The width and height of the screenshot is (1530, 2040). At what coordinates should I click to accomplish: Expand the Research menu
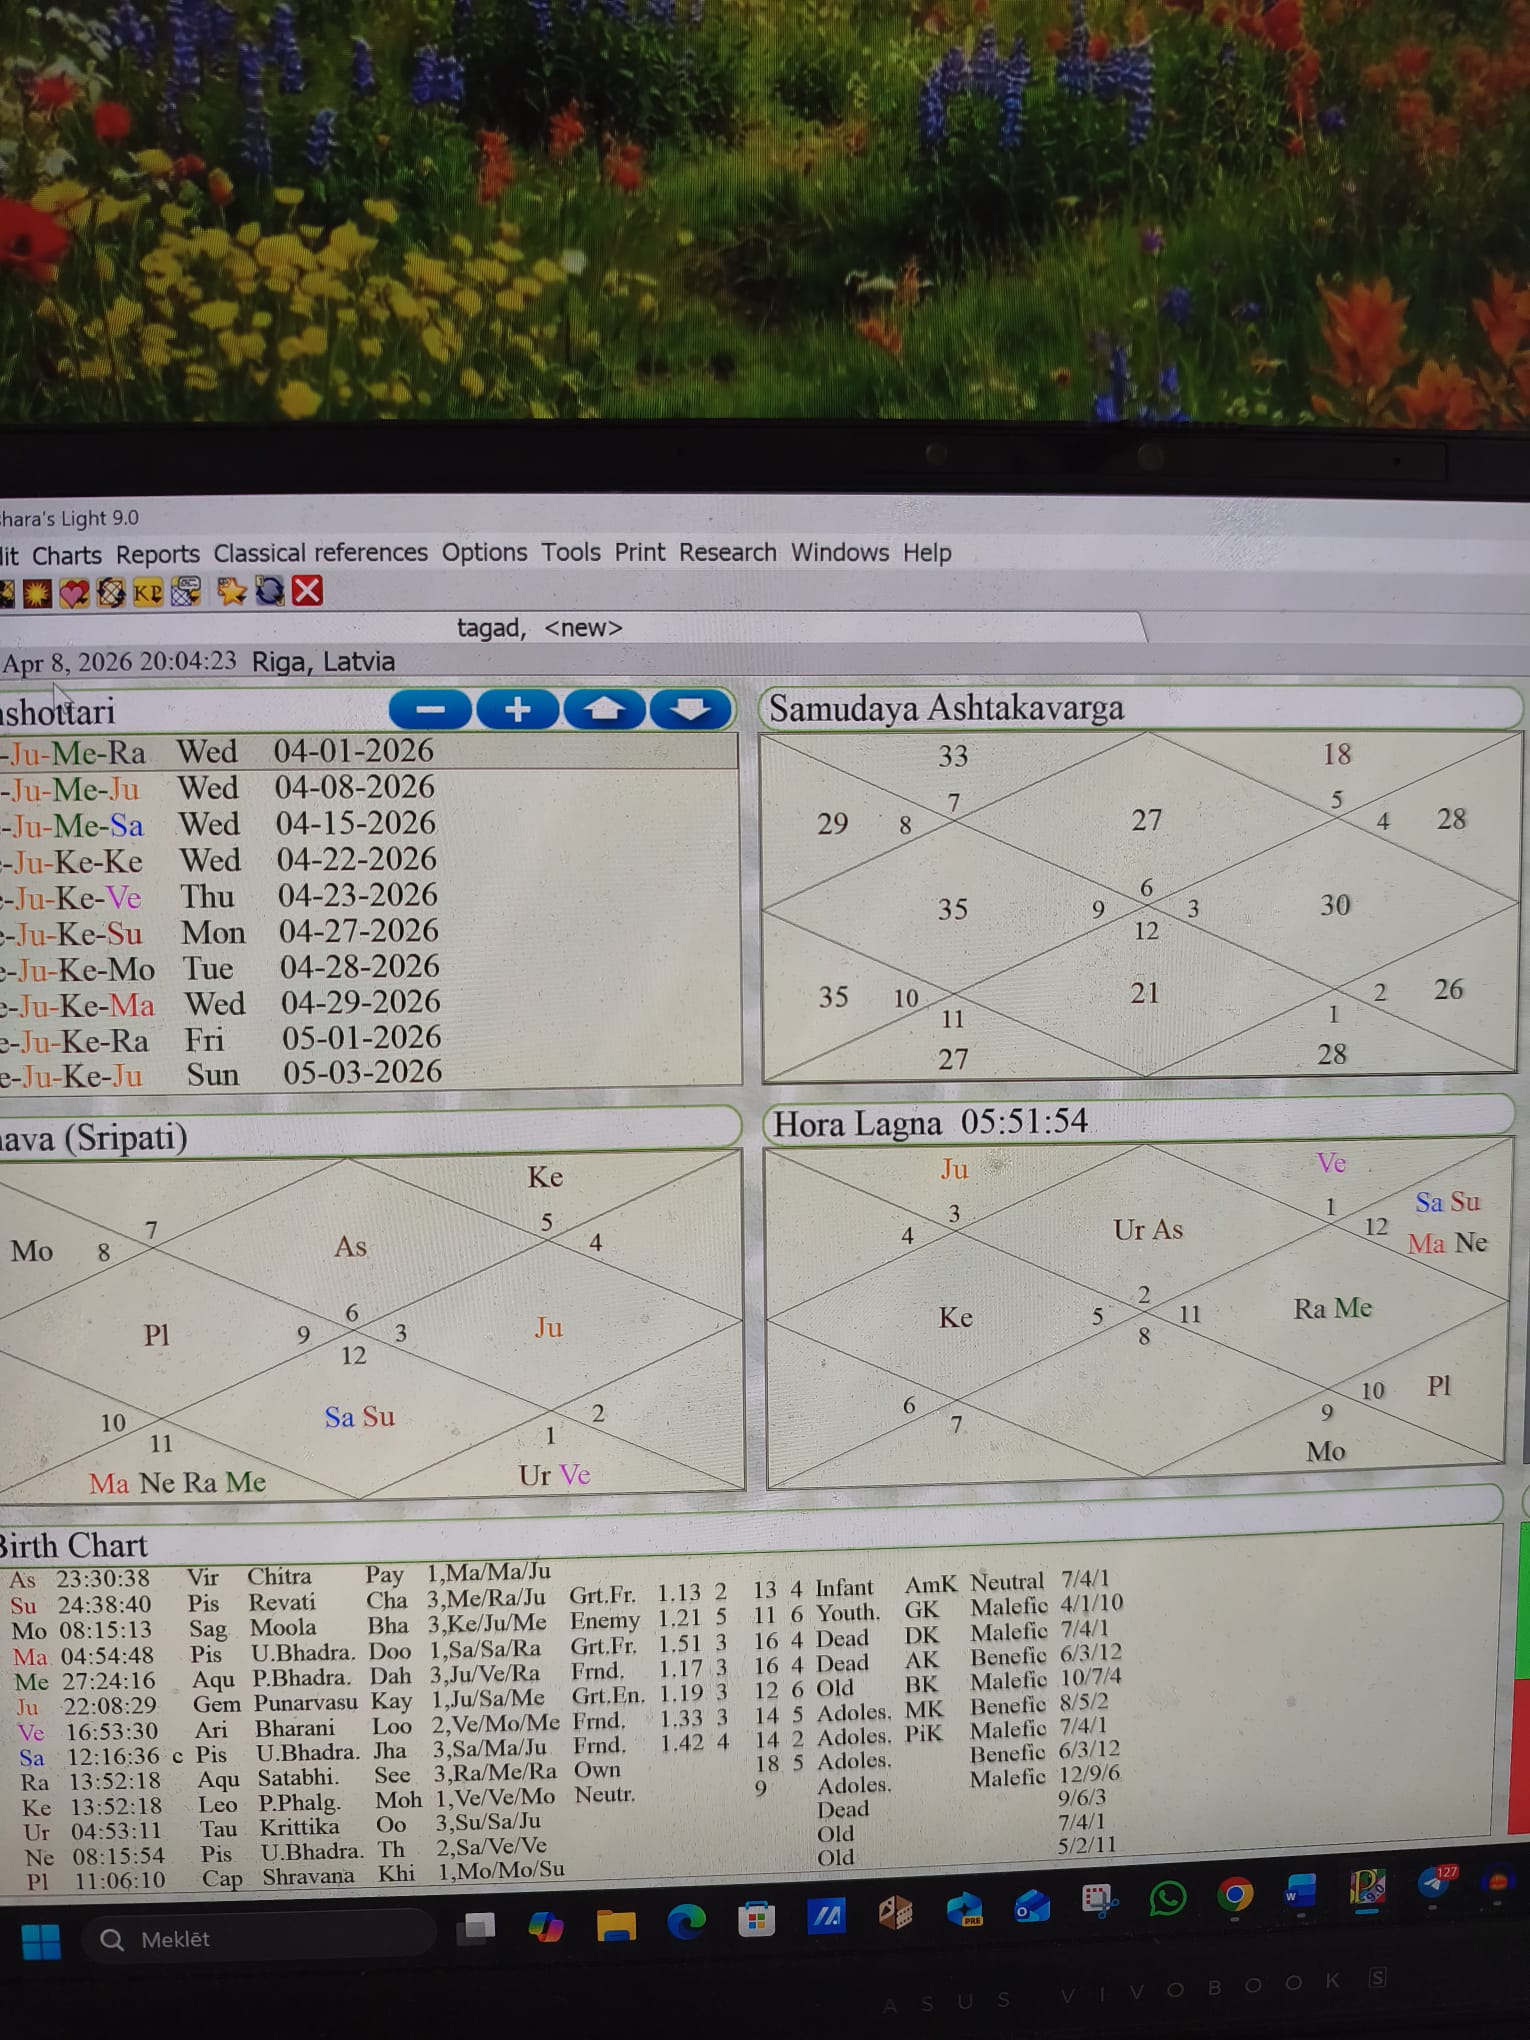tap(727, 552)
